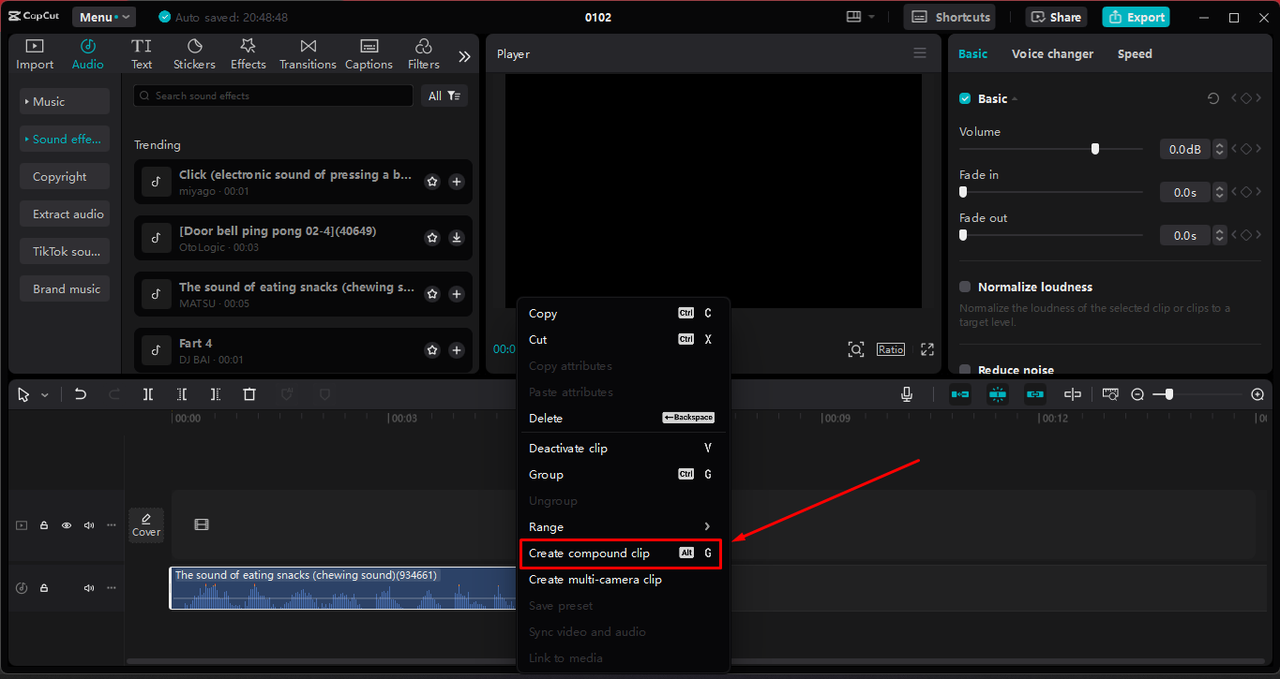Image resolution: width=1280 pixels, height=679 pixels.
Task: Expand more tabs with double chevron
Action: coord(464,57)
